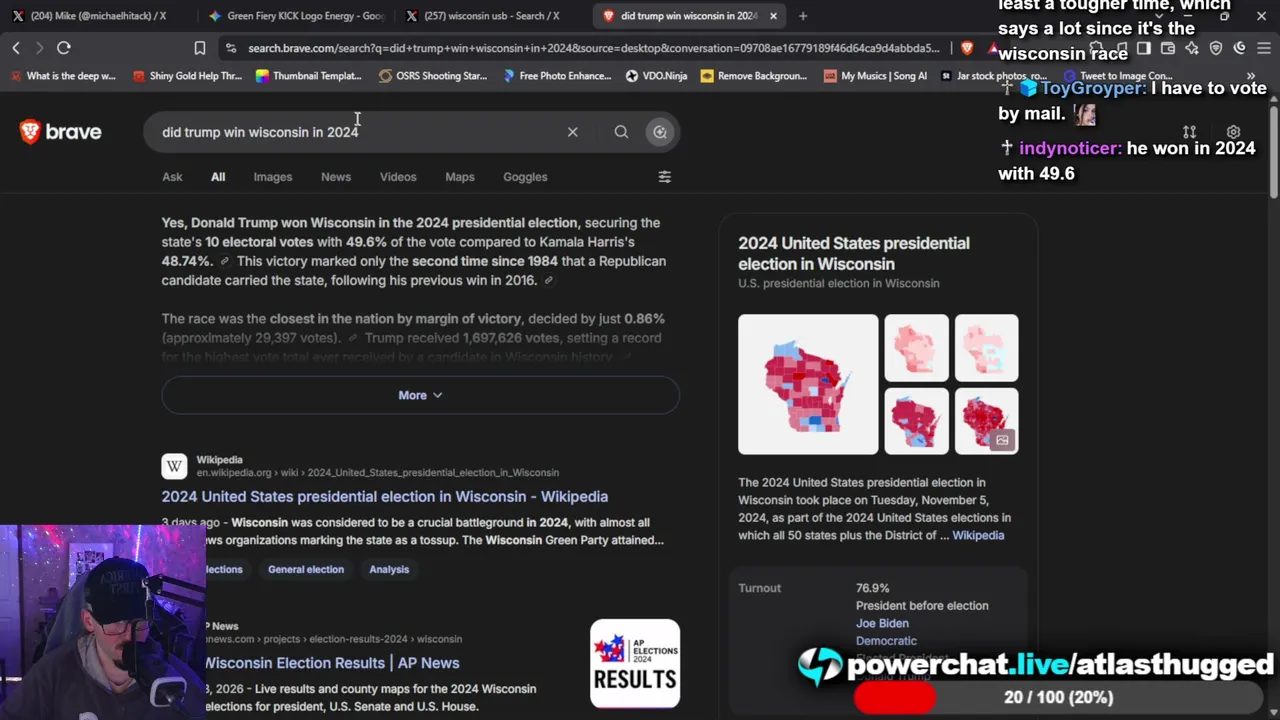The width and height of the screenshot is (1280, 720).
Task: Select the Ask search tab
Action: click(172, 177)
